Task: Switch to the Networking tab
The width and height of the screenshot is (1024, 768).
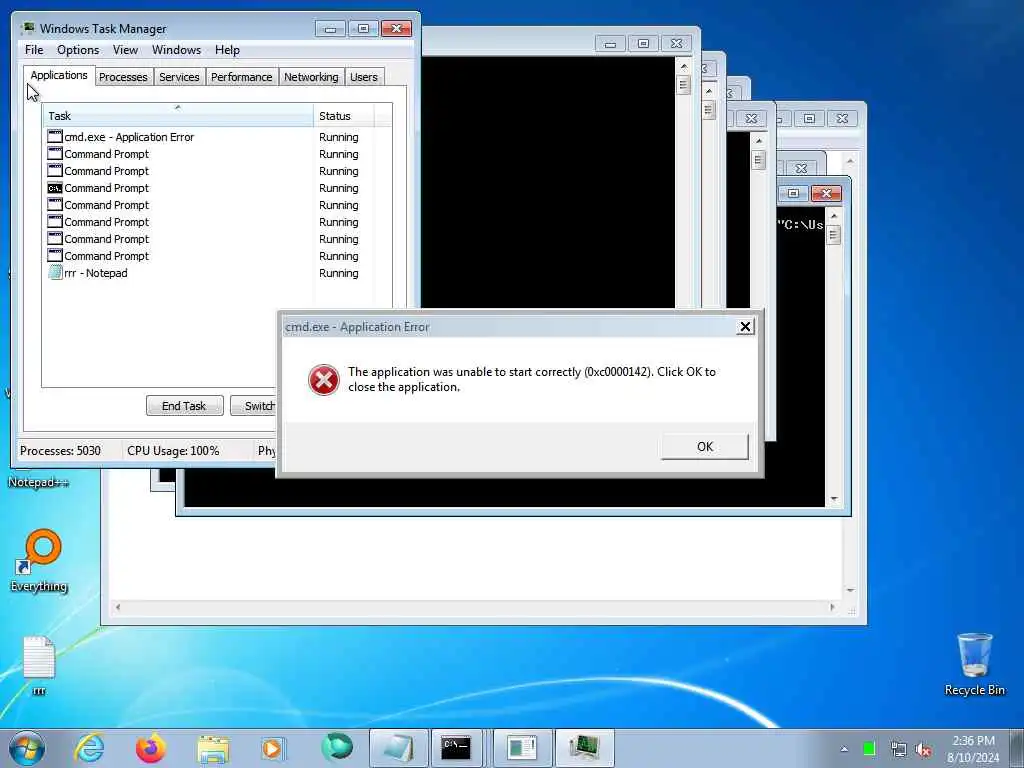Action: [311, 77]
